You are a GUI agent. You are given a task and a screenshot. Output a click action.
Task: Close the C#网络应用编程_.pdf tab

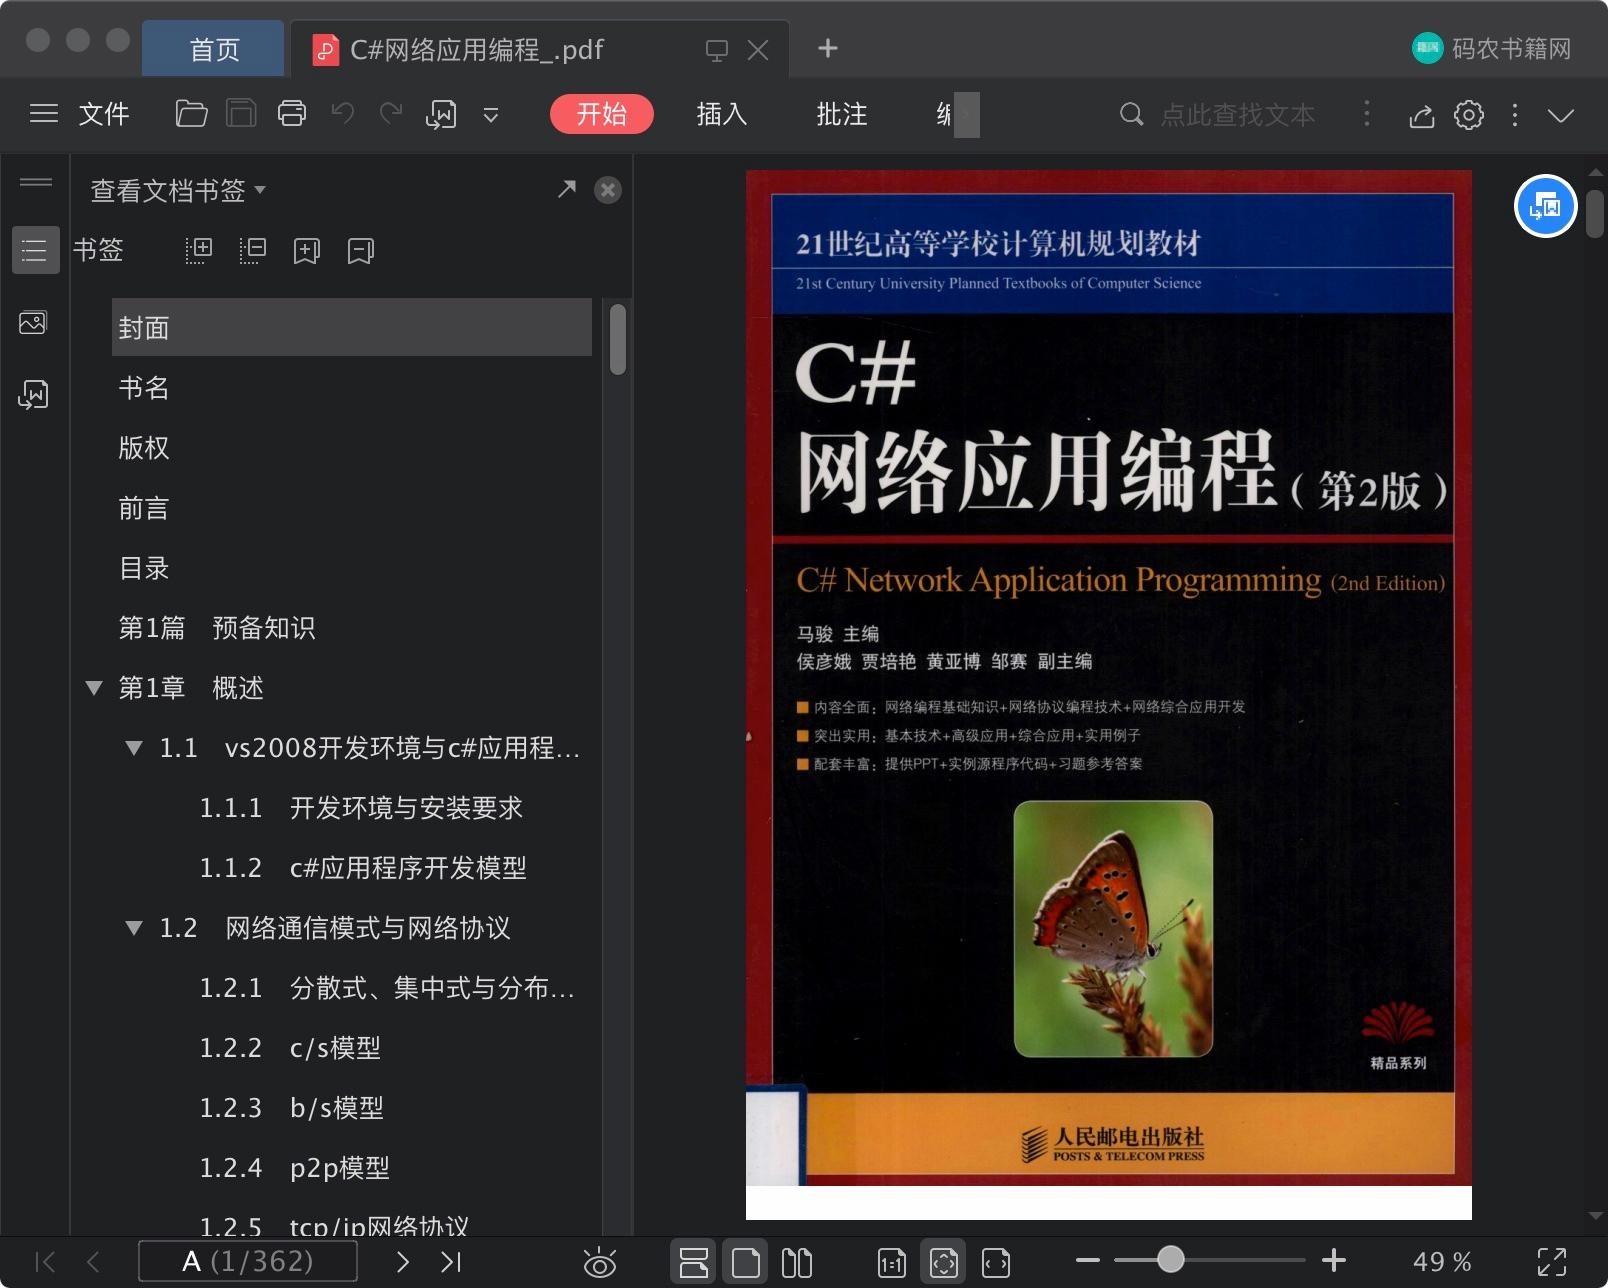tap(758, 50)
